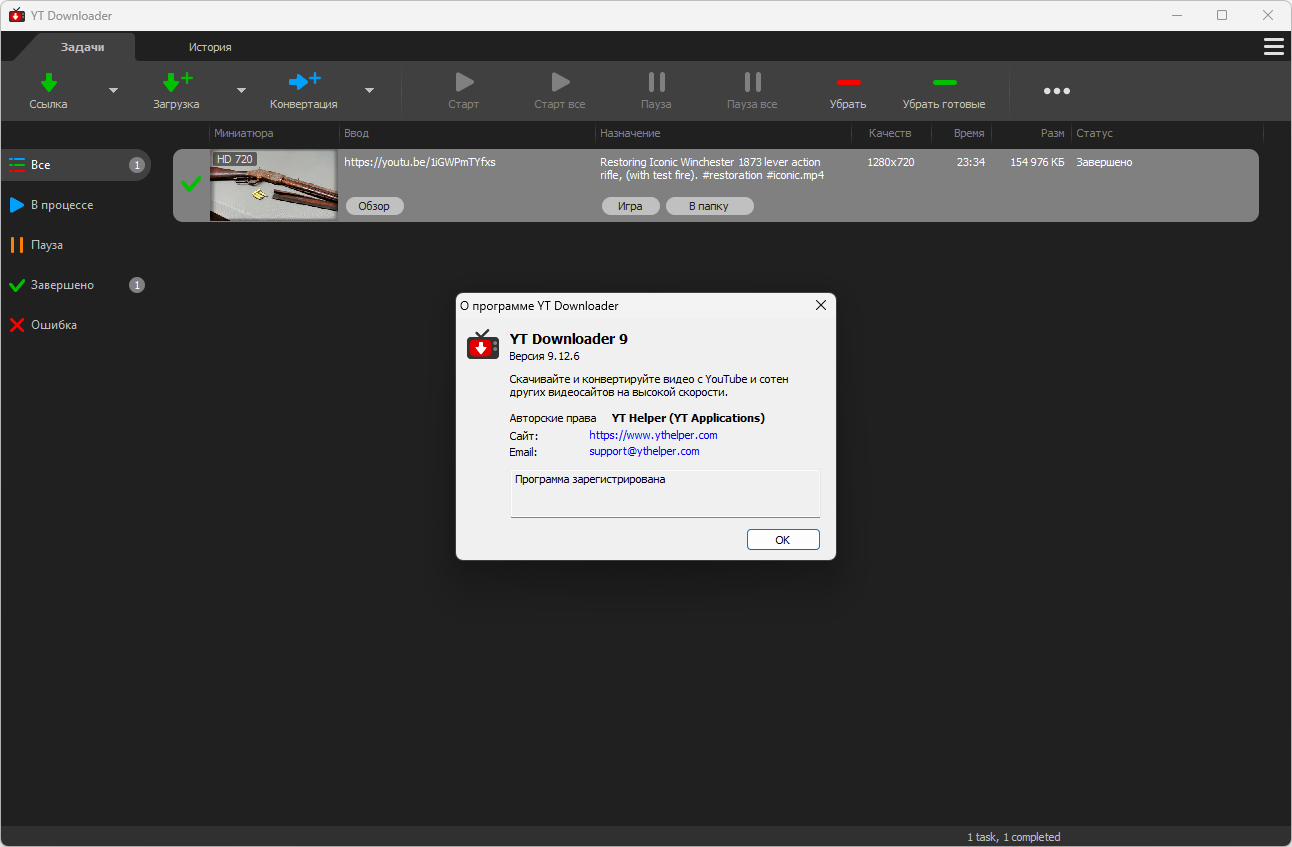Image resolution: width=1292 pixels, height=847 pixels.
Task: Open the three-dots more options toolbar item
Action: tap(1057, 91)
